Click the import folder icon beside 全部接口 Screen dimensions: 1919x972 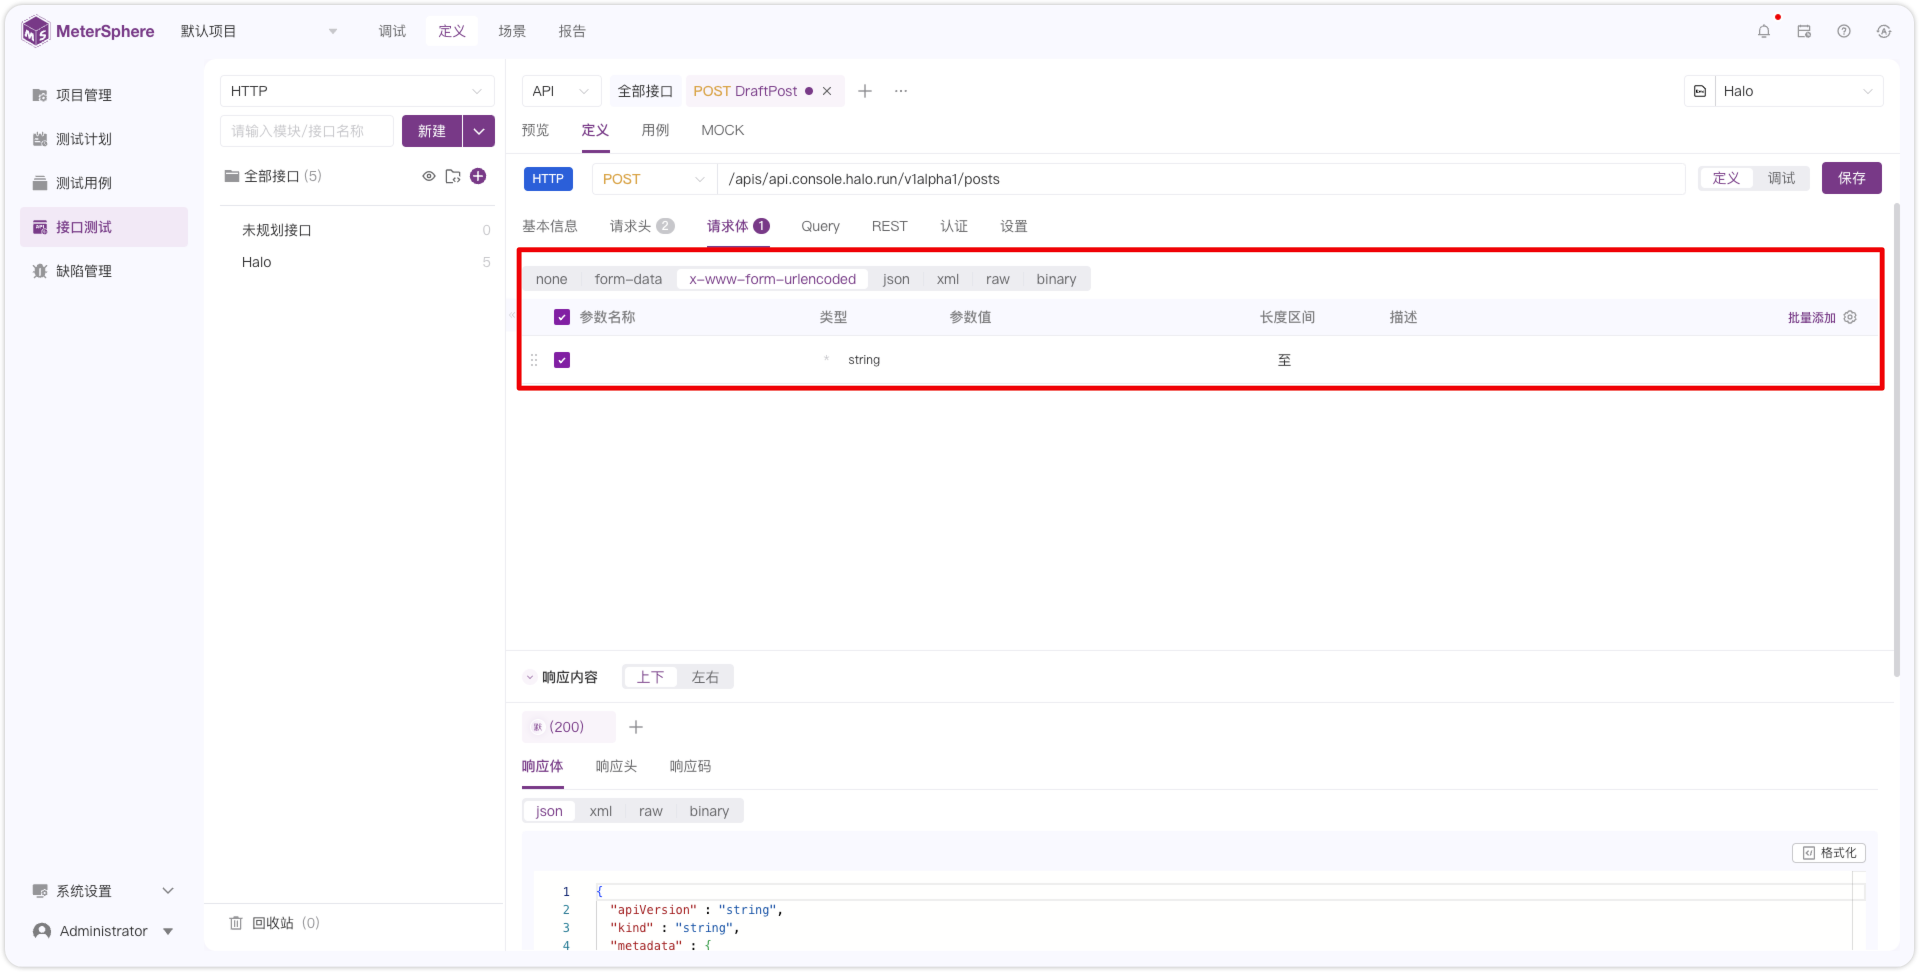(x=453, y=176)
